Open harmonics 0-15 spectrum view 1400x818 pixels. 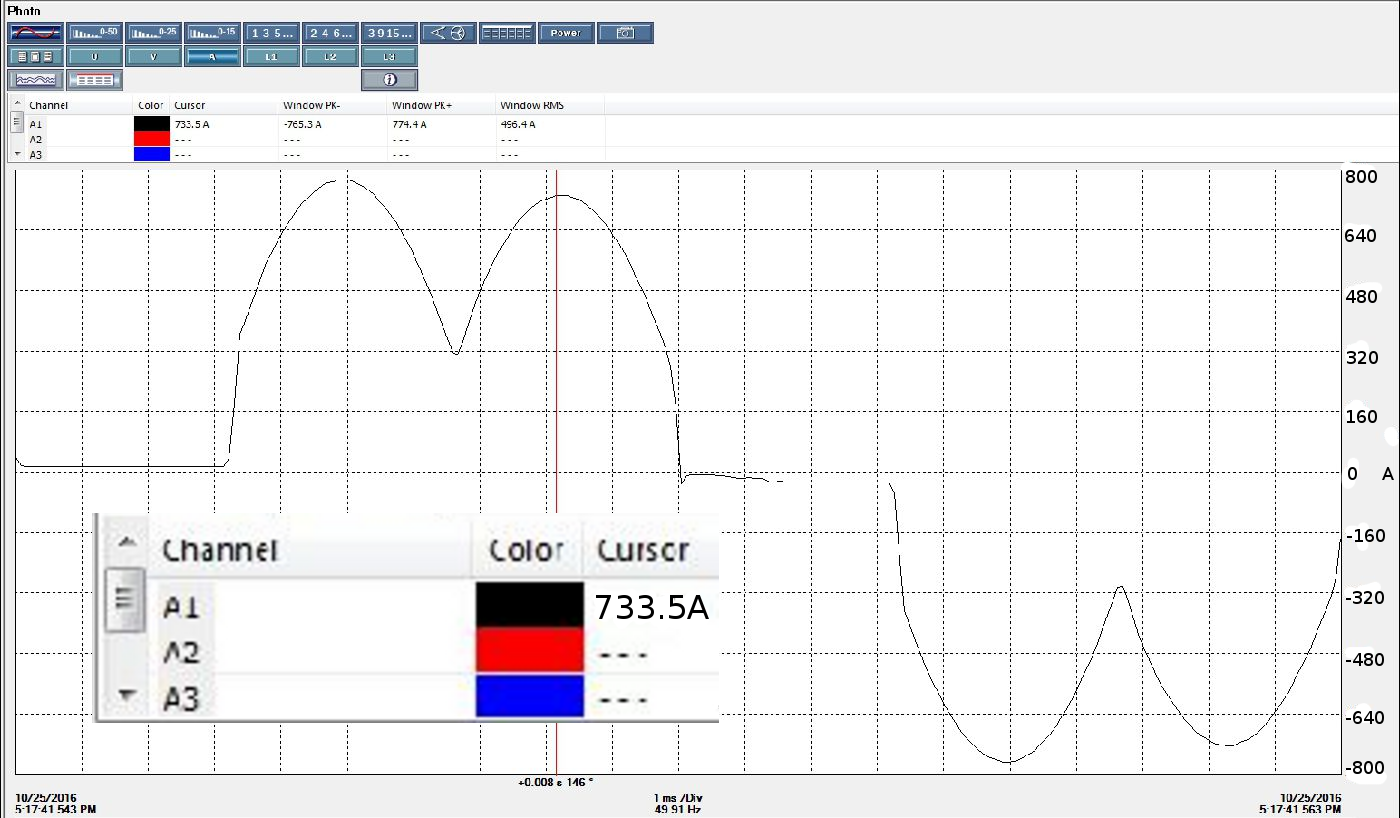pos(212,33)
